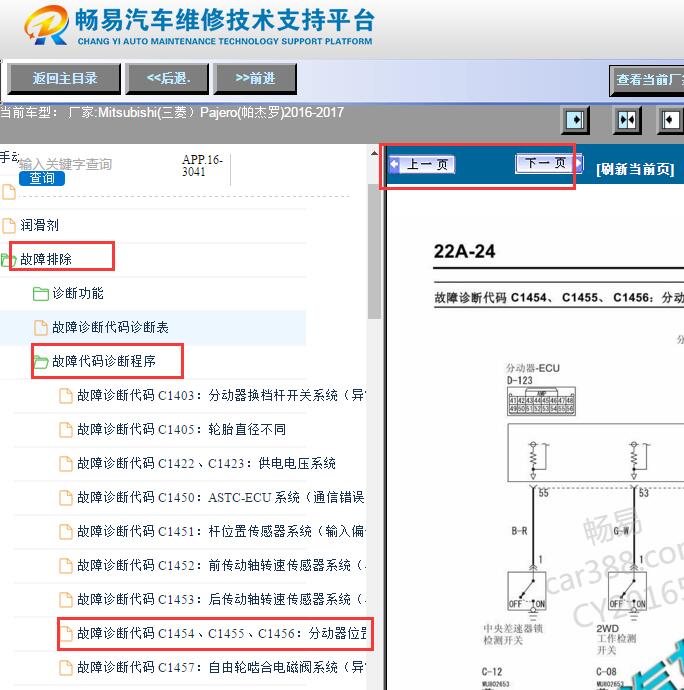Image resolution: width=684 pixels, height=690 pixels.
Task: Click the folder icon beside 诊断功能
Action: [x=41, y=294]
